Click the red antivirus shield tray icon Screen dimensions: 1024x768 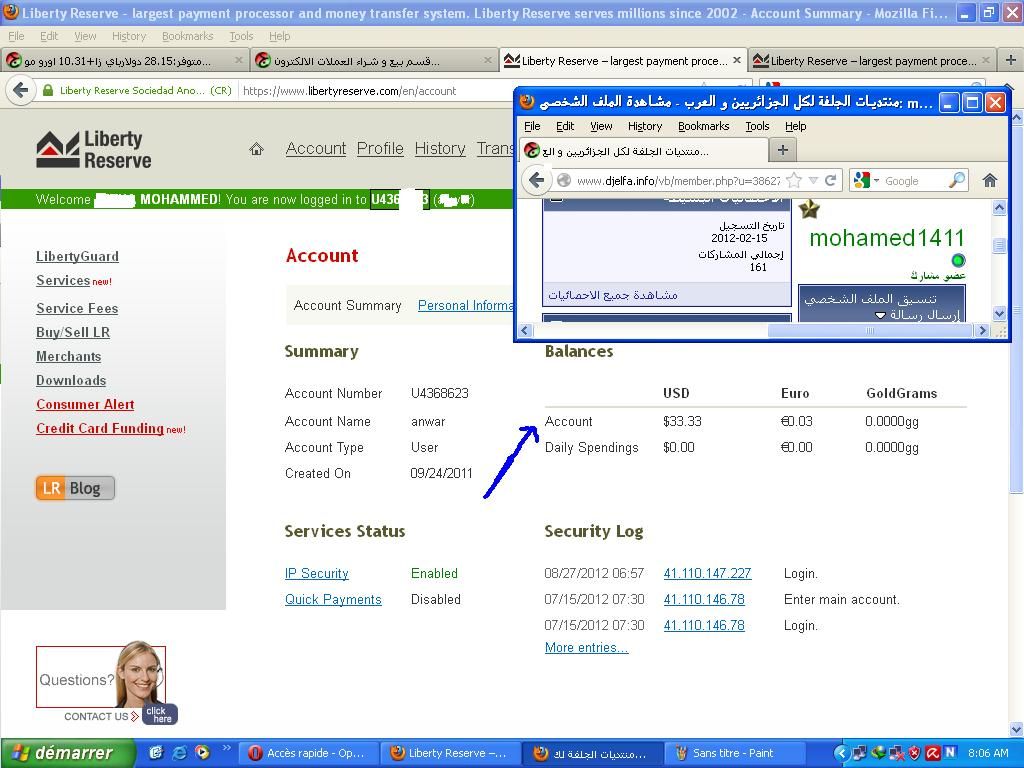click(x=914, y=753)
